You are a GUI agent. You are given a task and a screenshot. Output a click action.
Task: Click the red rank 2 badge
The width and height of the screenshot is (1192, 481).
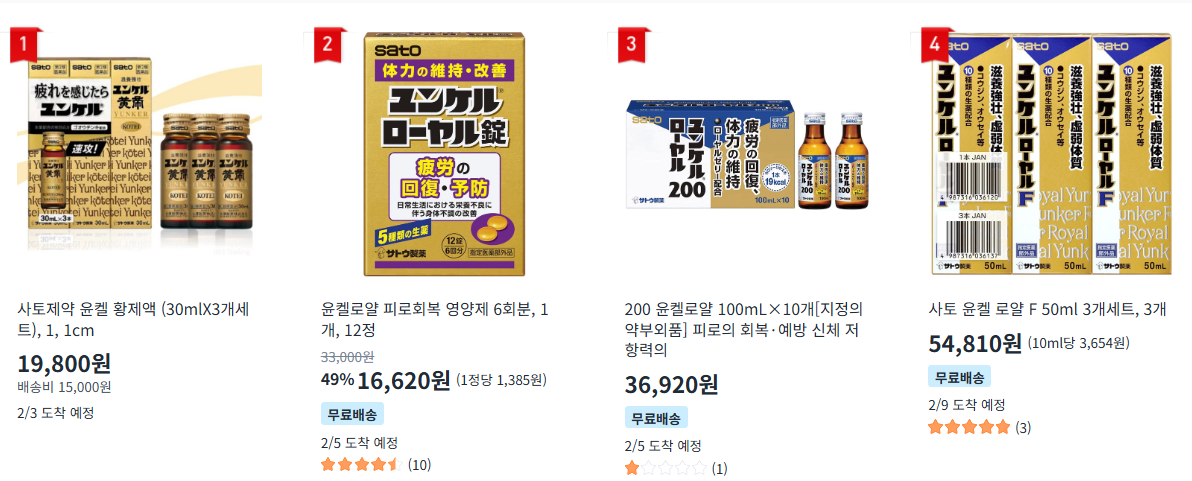coord(330,46)
